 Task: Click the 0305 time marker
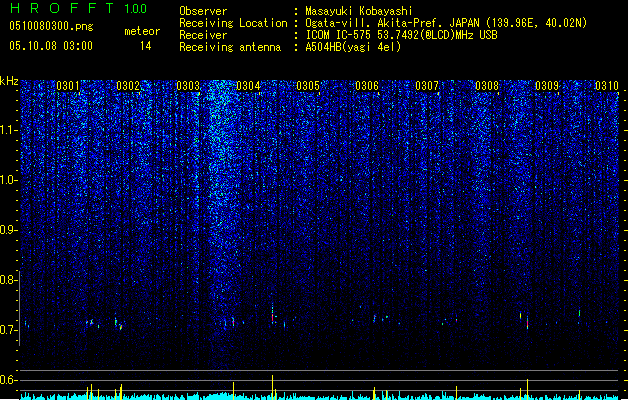pos(308,86)
